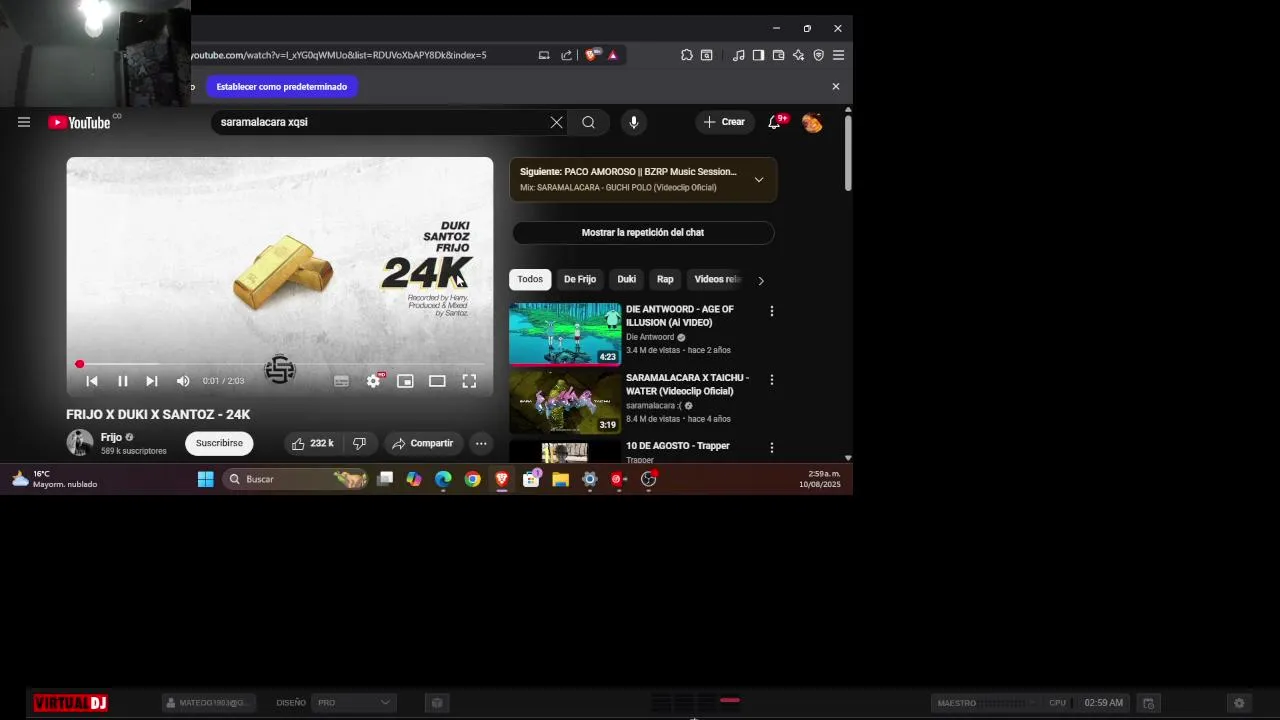Screen dimensions: 1280x720
Task: Open Brave Wallet icon
Action: click(778, 55)
